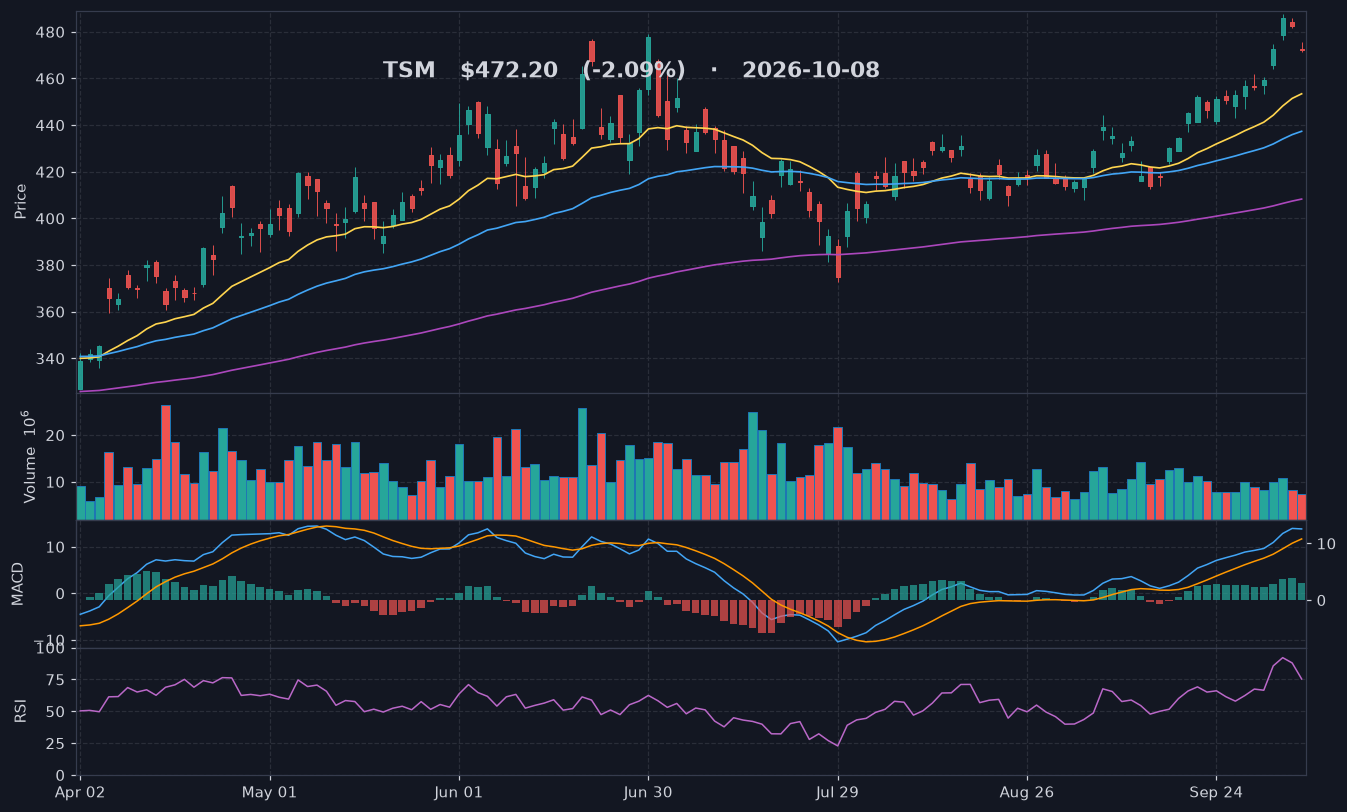Click the 440 price axis tick
The width and height of the screenshot is (1347, 812).
[50, 126]
